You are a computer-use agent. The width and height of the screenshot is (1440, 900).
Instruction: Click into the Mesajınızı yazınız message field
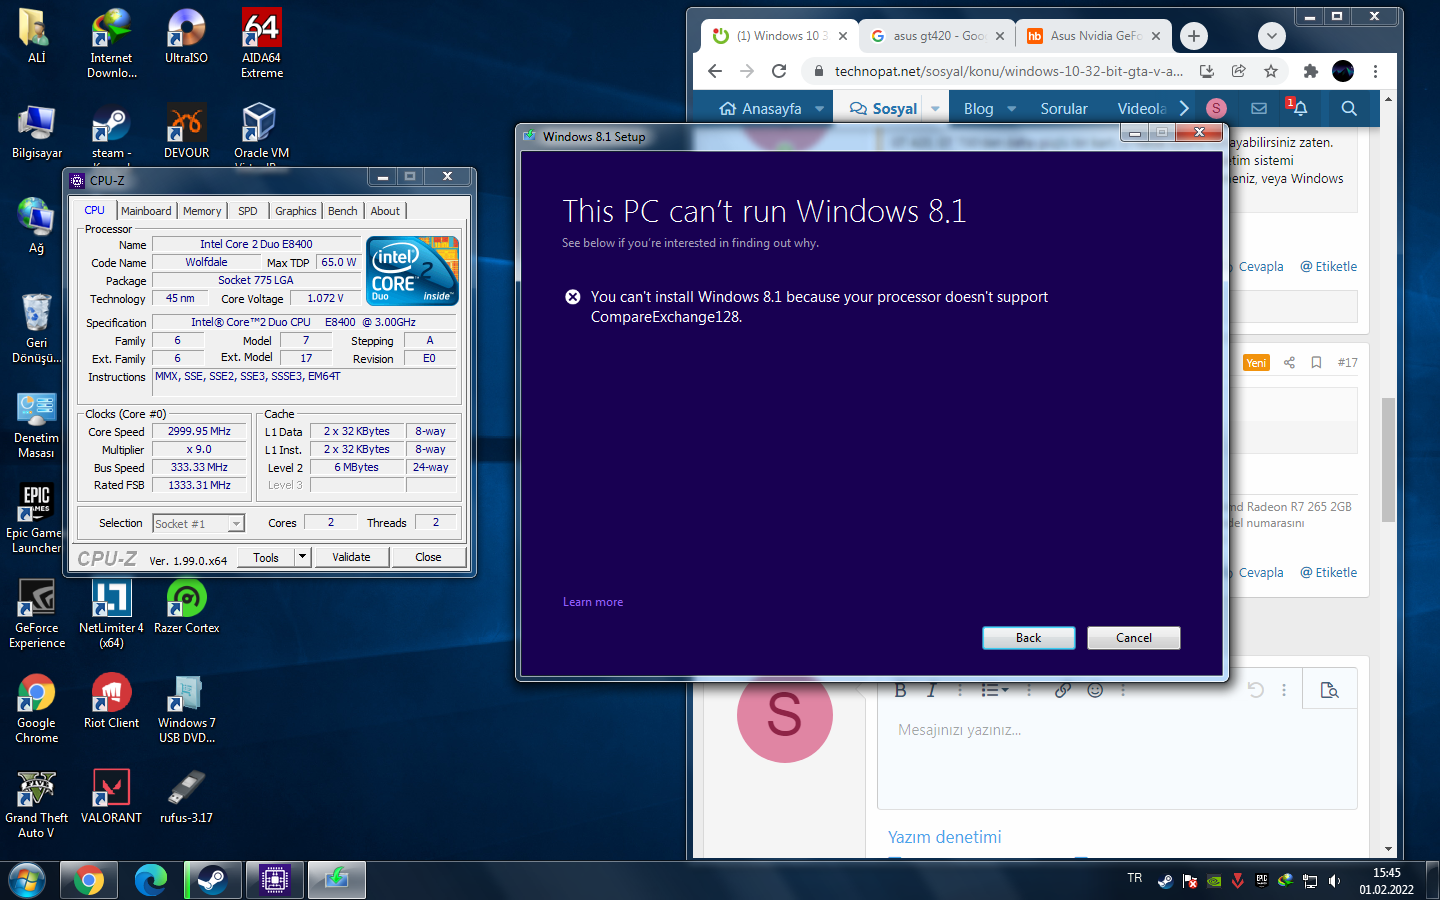[x=1116, y=757]
